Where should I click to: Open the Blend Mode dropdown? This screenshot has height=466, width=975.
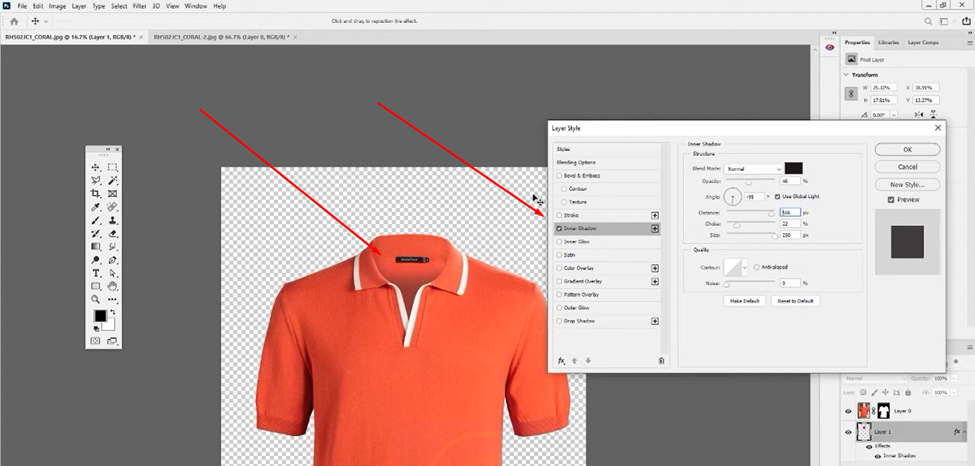[752, 168]
